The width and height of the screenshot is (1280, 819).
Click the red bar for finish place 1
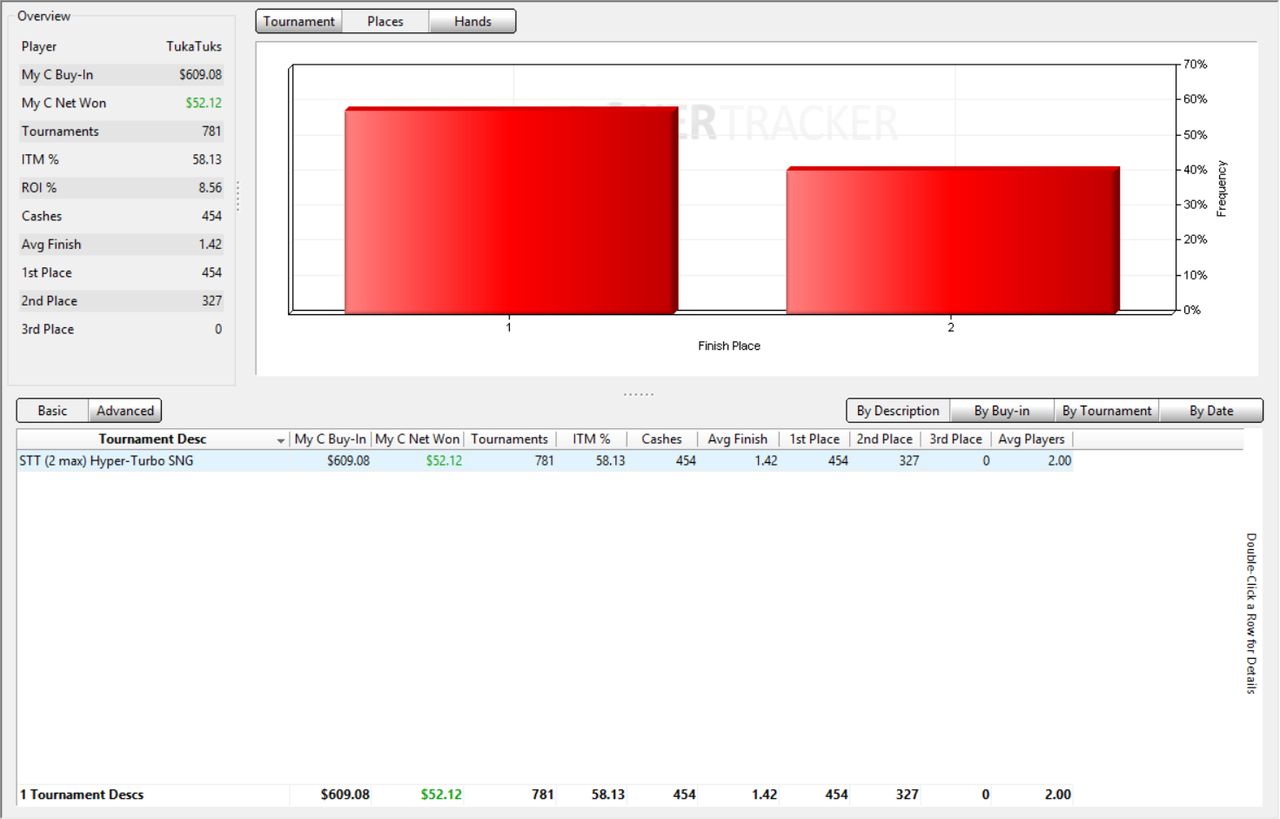click(511, 210)
